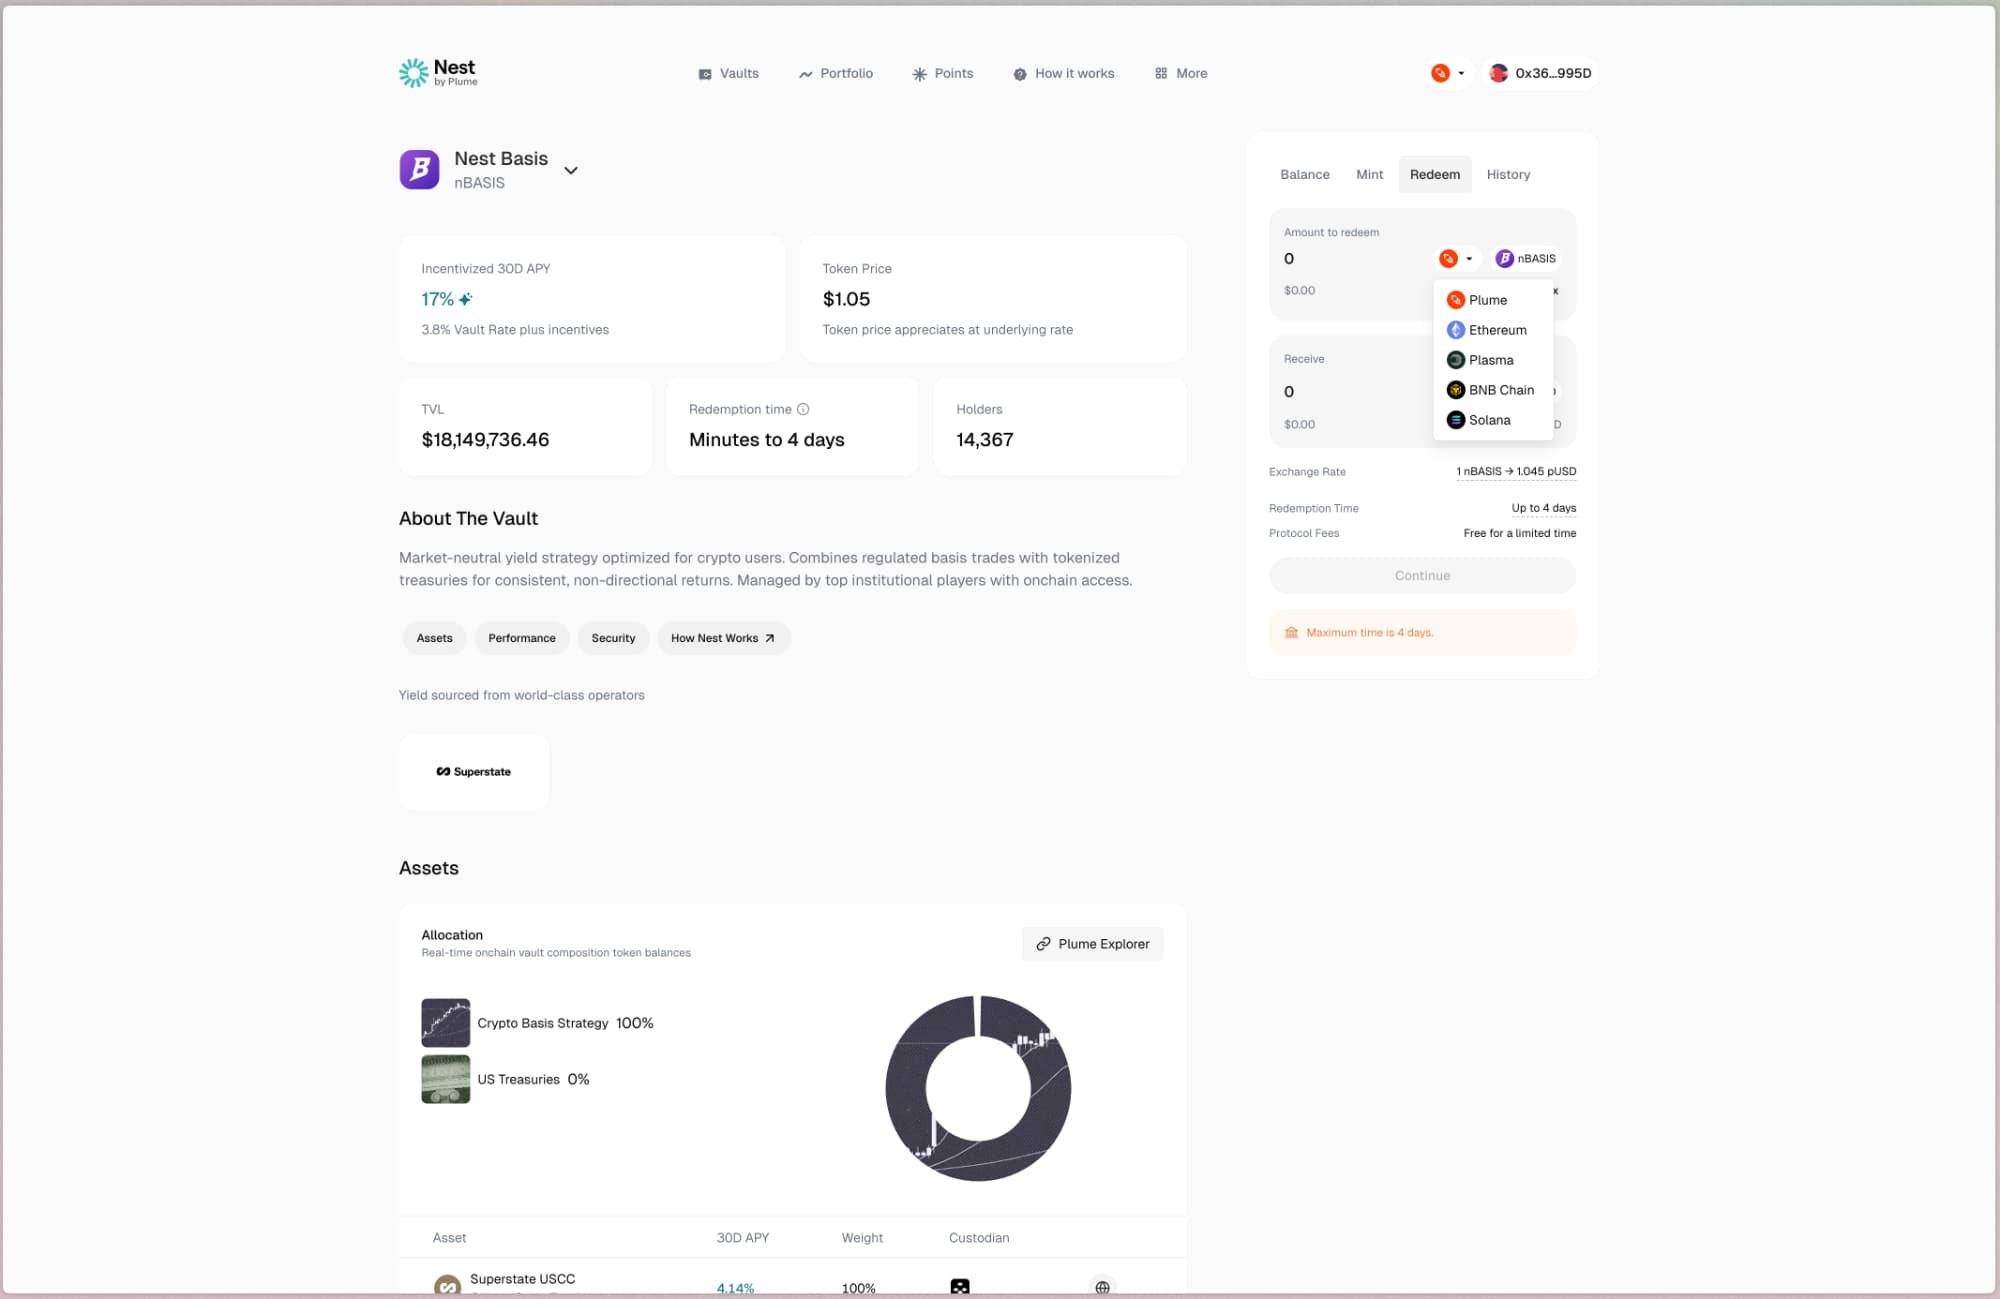Click the nBASIS token chip in redeem box

pos(1526,259)
